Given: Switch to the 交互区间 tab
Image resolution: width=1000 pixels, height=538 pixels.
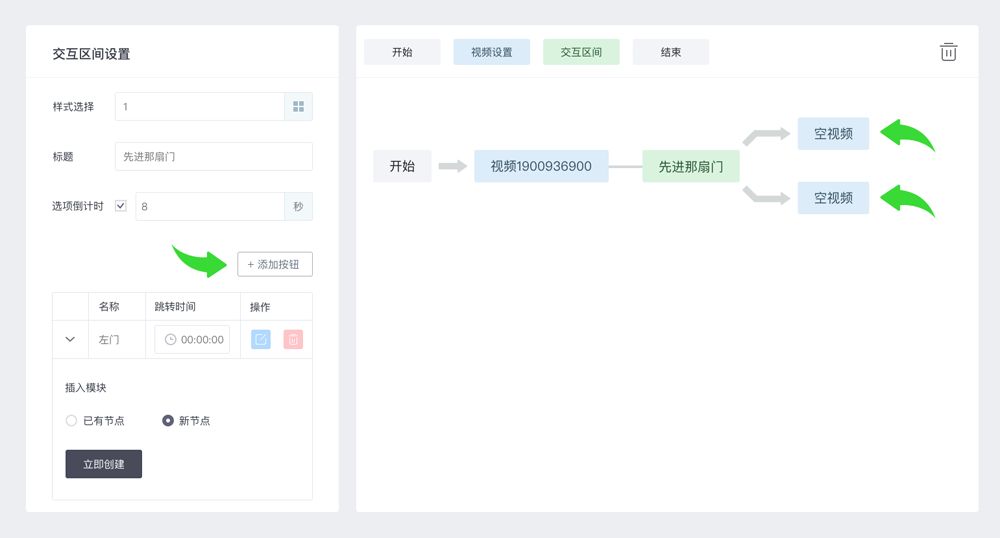Looking at the screenshot, I should 581,52.
